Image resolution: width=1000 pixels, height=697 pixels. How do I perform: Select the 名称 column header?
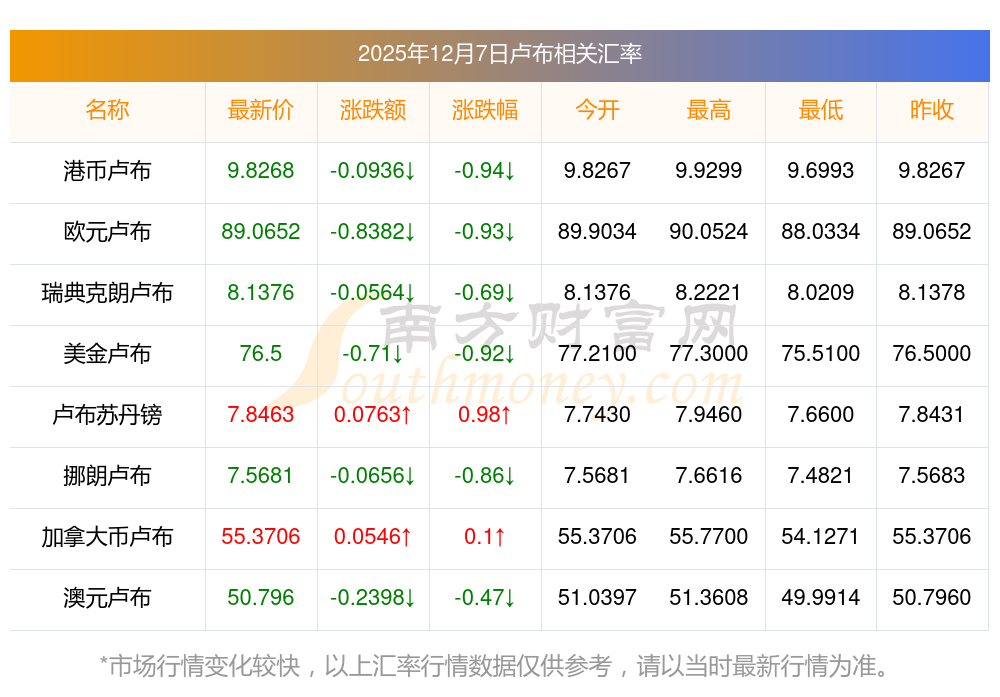click(x=107, y=110)
